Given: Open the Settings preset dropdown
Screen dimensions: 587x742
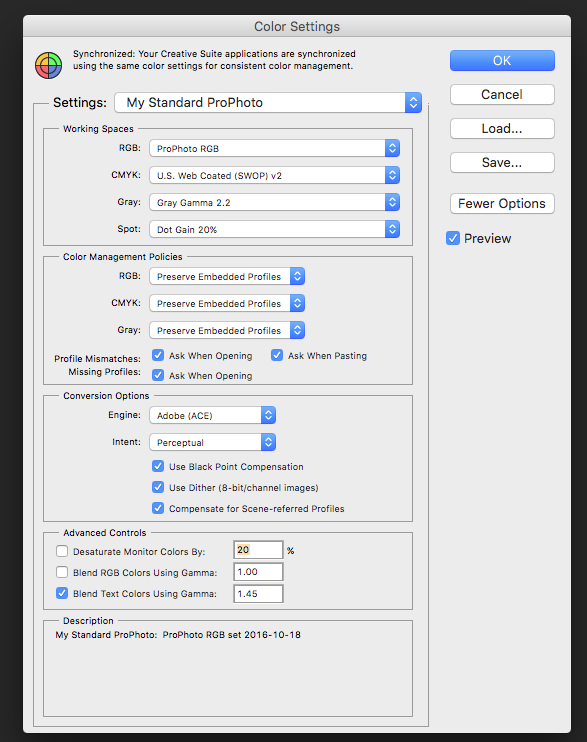Looking at the screenshot, I should point(268,103).
